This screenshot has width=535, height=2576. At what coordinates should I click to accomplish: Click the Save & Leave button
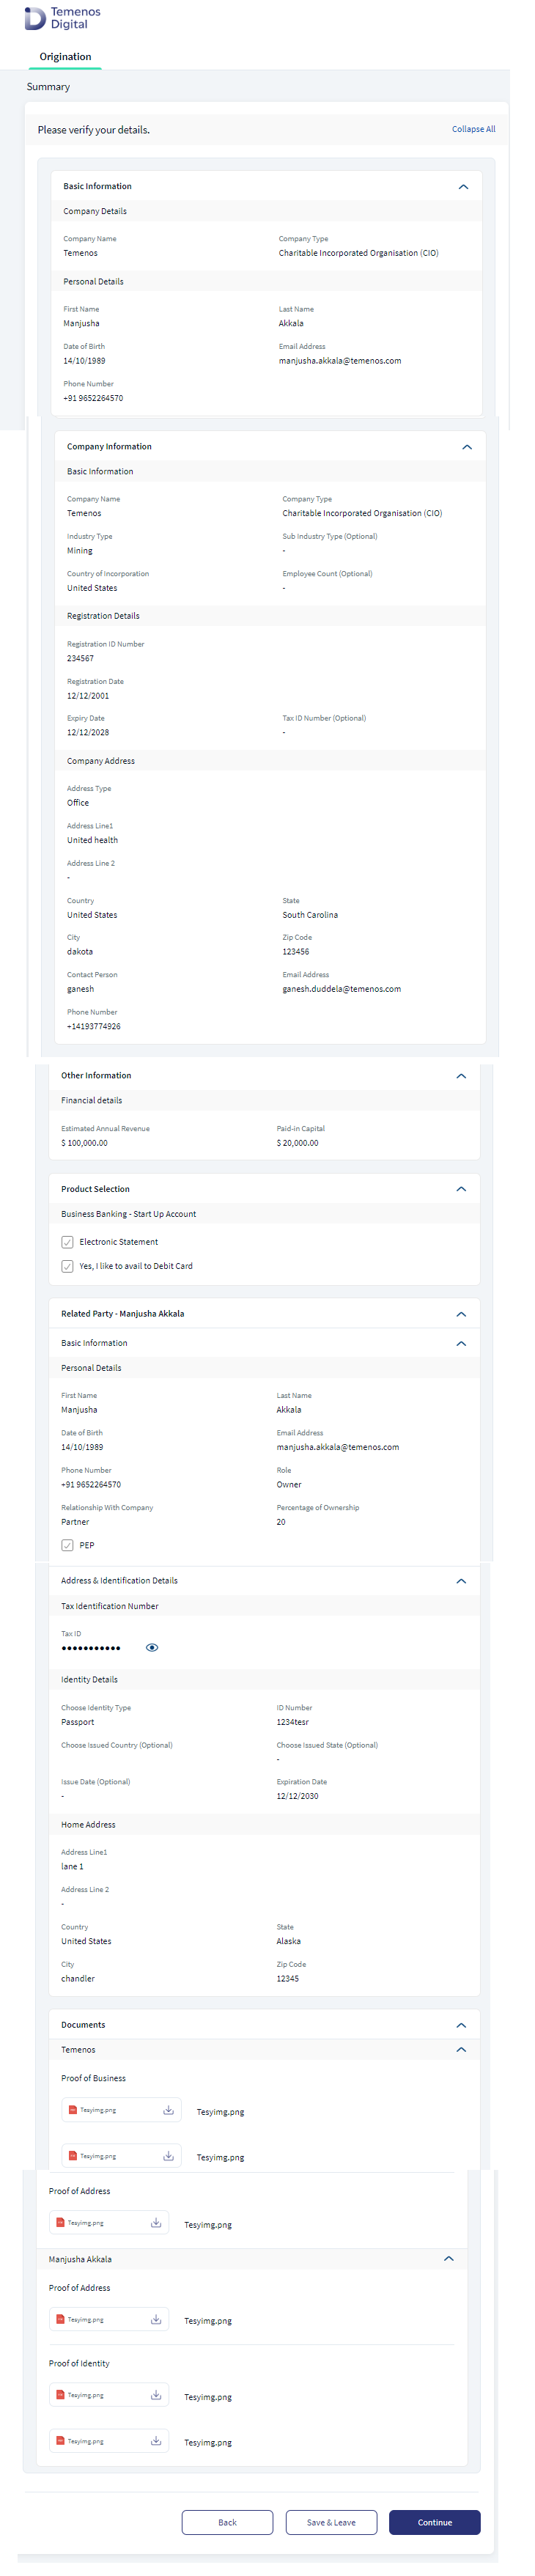[x=331, y=2522]
